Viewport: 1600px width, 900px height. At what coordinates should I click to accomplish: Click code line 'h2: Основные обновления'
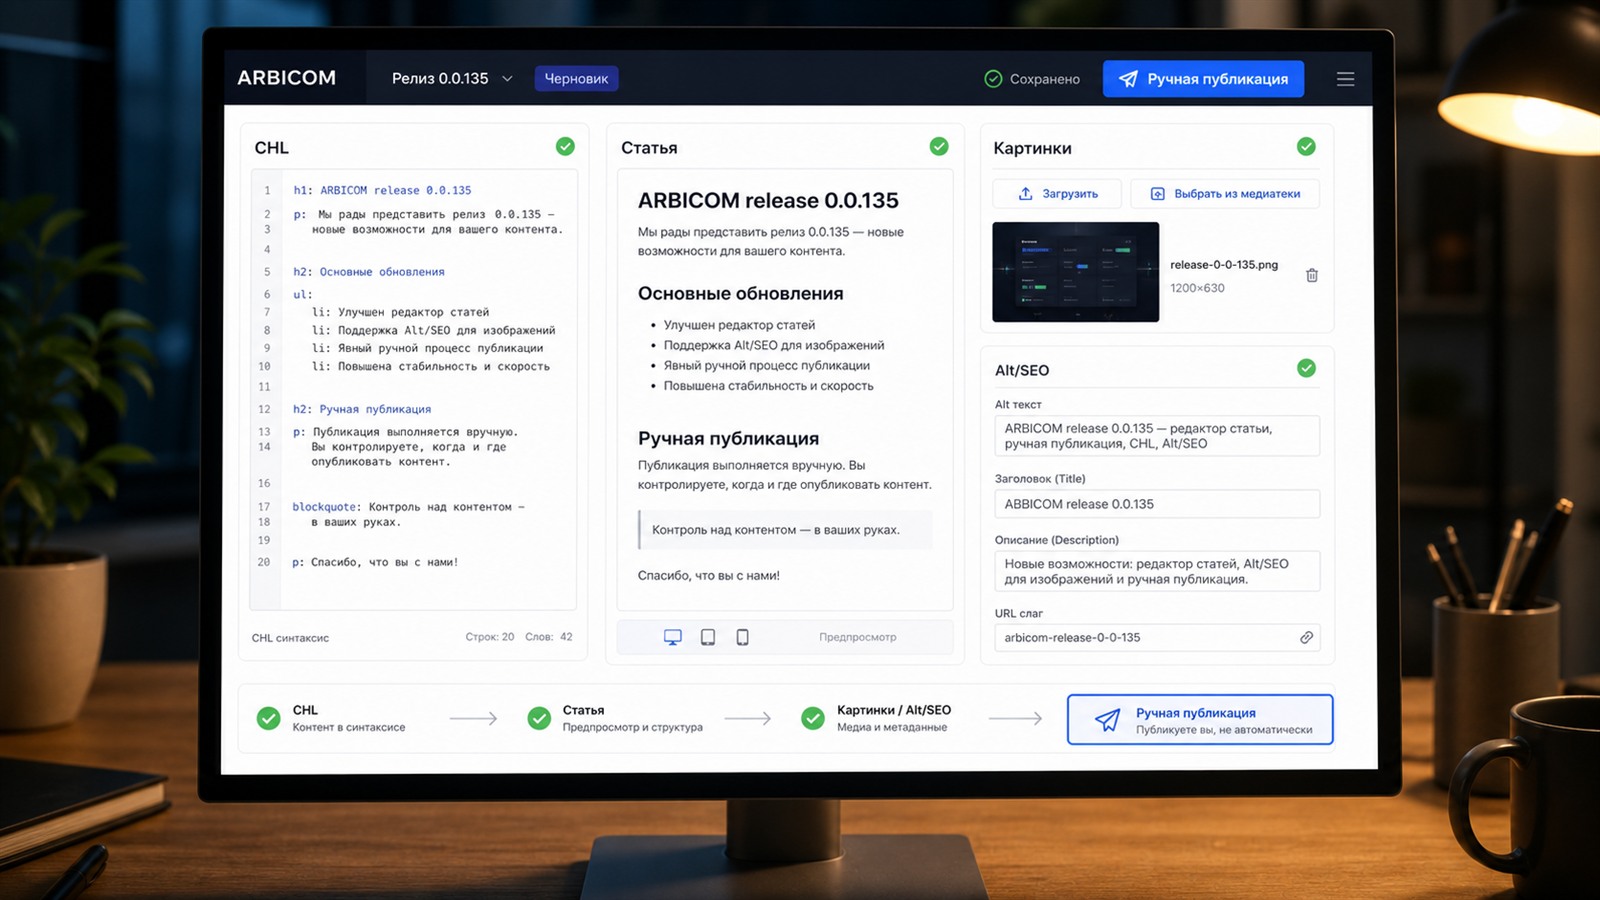tap(368, 272)
